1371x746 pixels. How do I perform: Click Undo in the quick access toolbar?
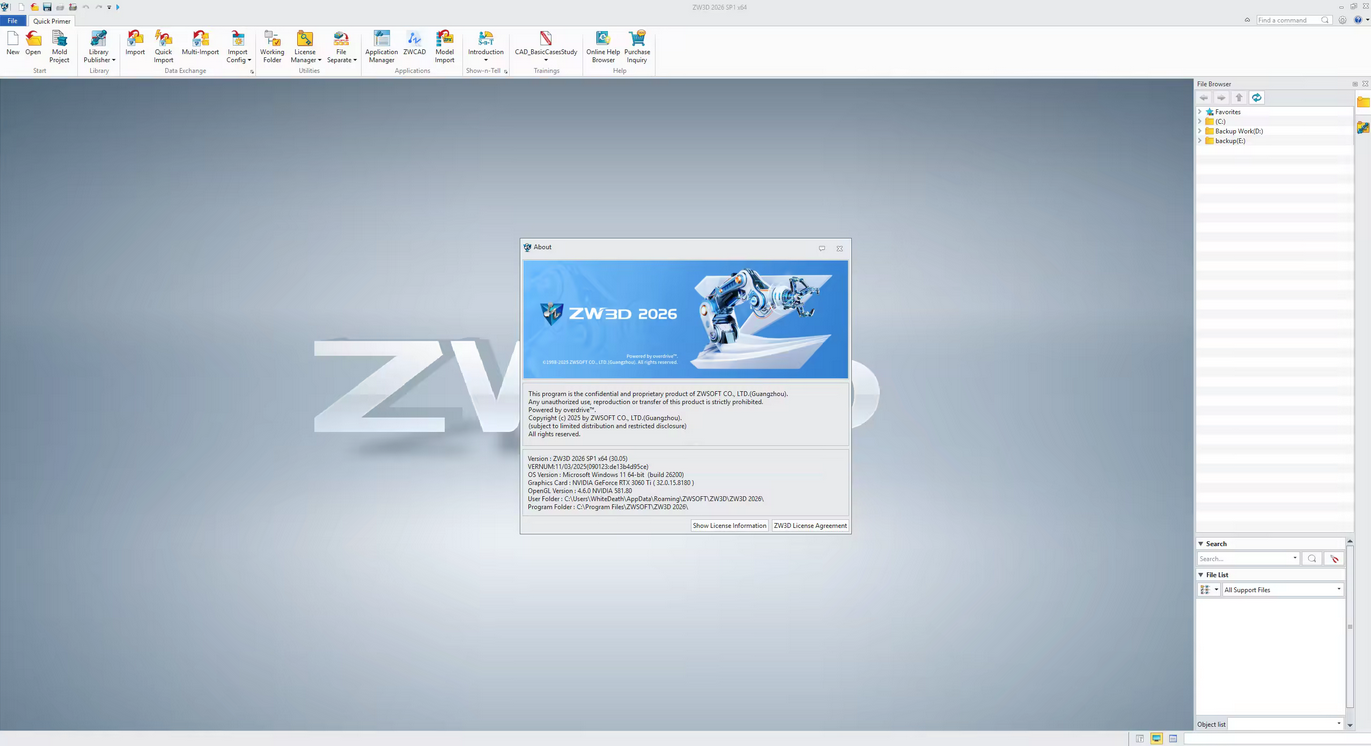(x=86, y=7)
